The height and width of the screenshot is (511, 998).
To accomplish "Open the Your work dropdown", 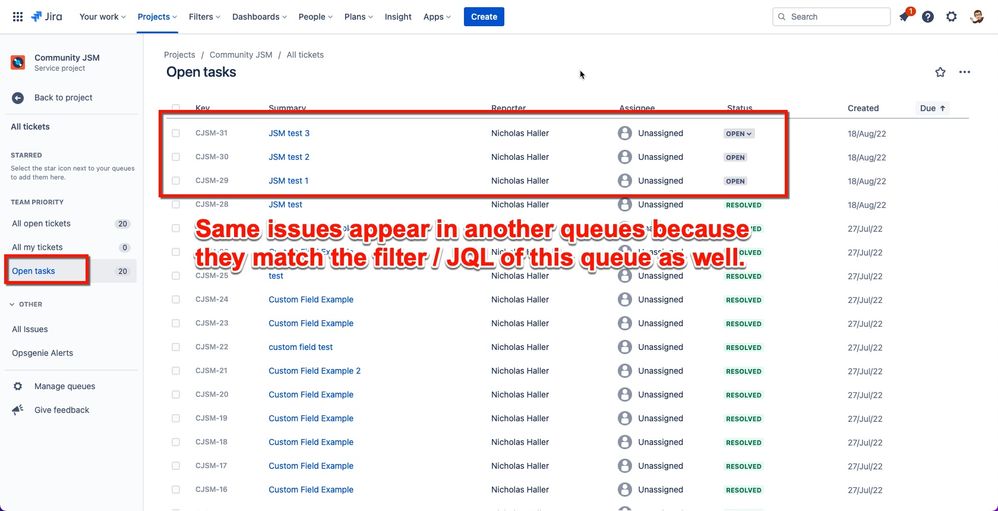I will (102, 17).
